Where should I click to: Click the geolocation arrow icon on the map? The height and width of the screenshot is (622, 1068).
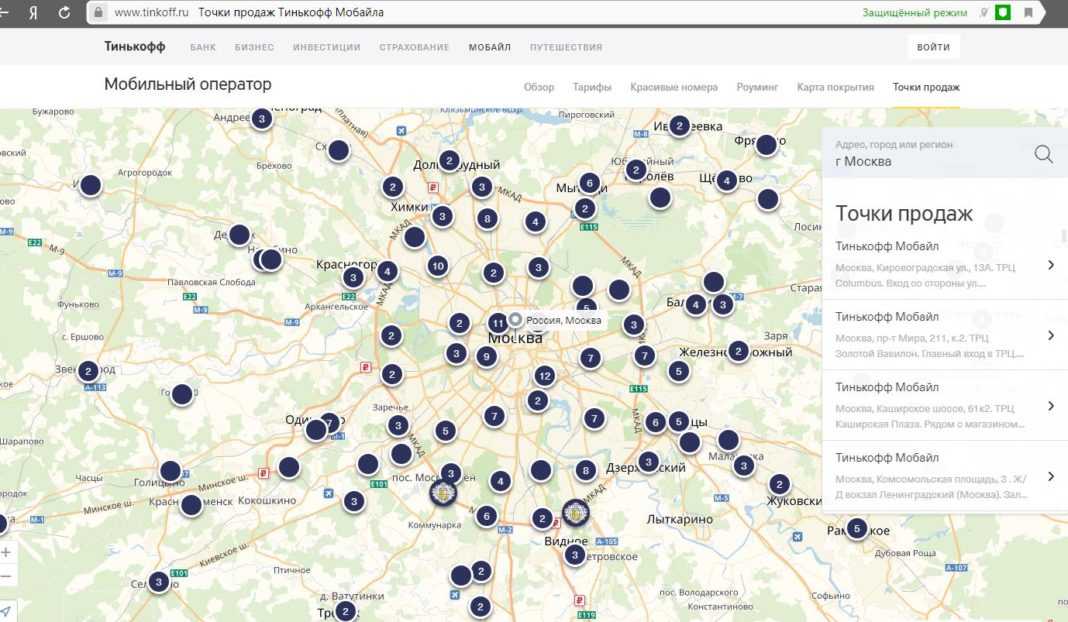pos(5,610)
